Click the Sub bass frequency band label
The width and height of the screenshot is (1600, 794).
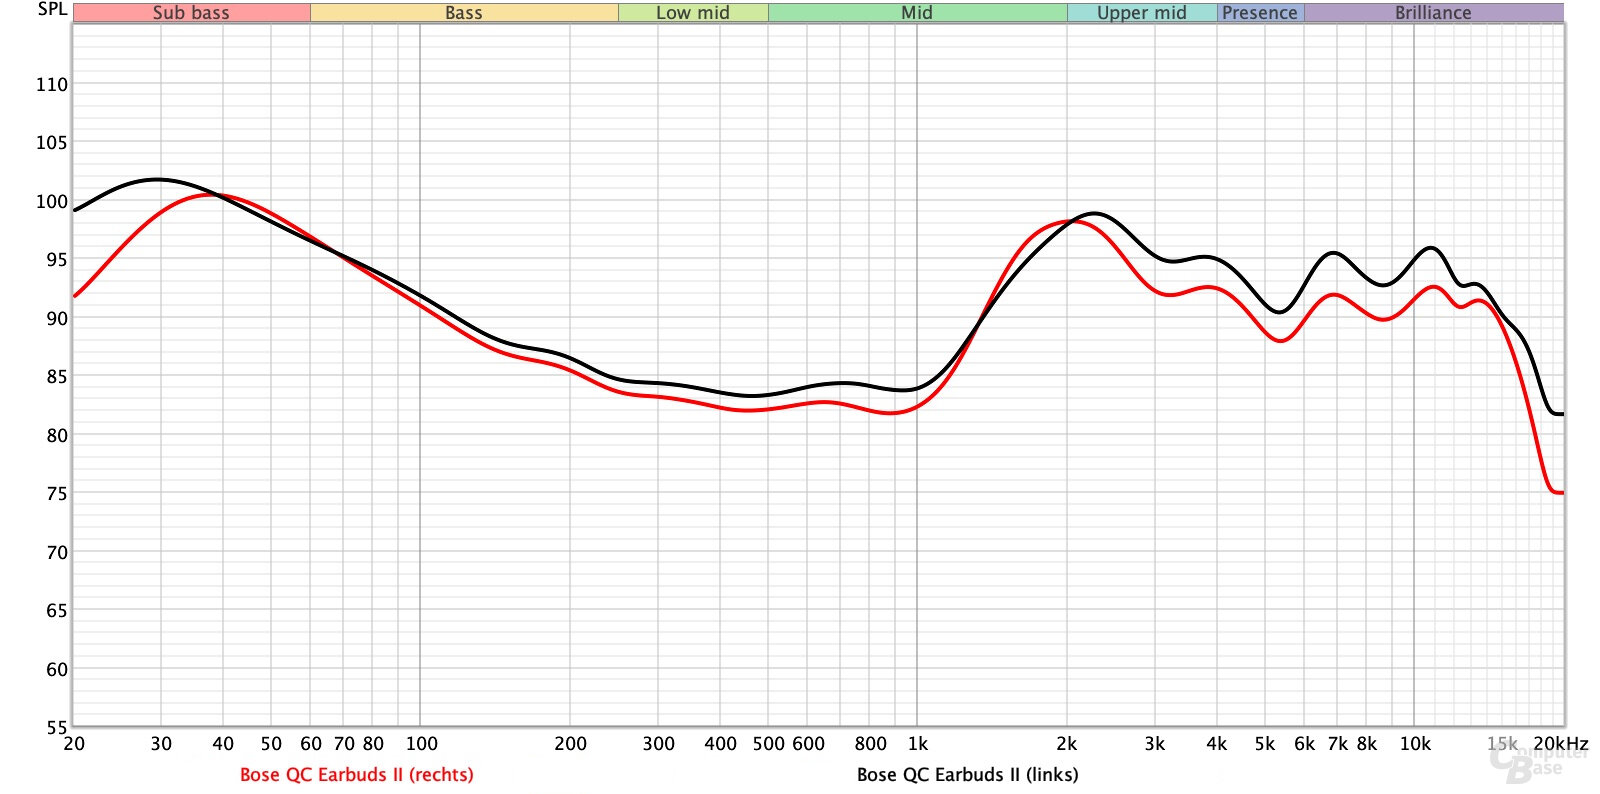[x=191, y=13]
